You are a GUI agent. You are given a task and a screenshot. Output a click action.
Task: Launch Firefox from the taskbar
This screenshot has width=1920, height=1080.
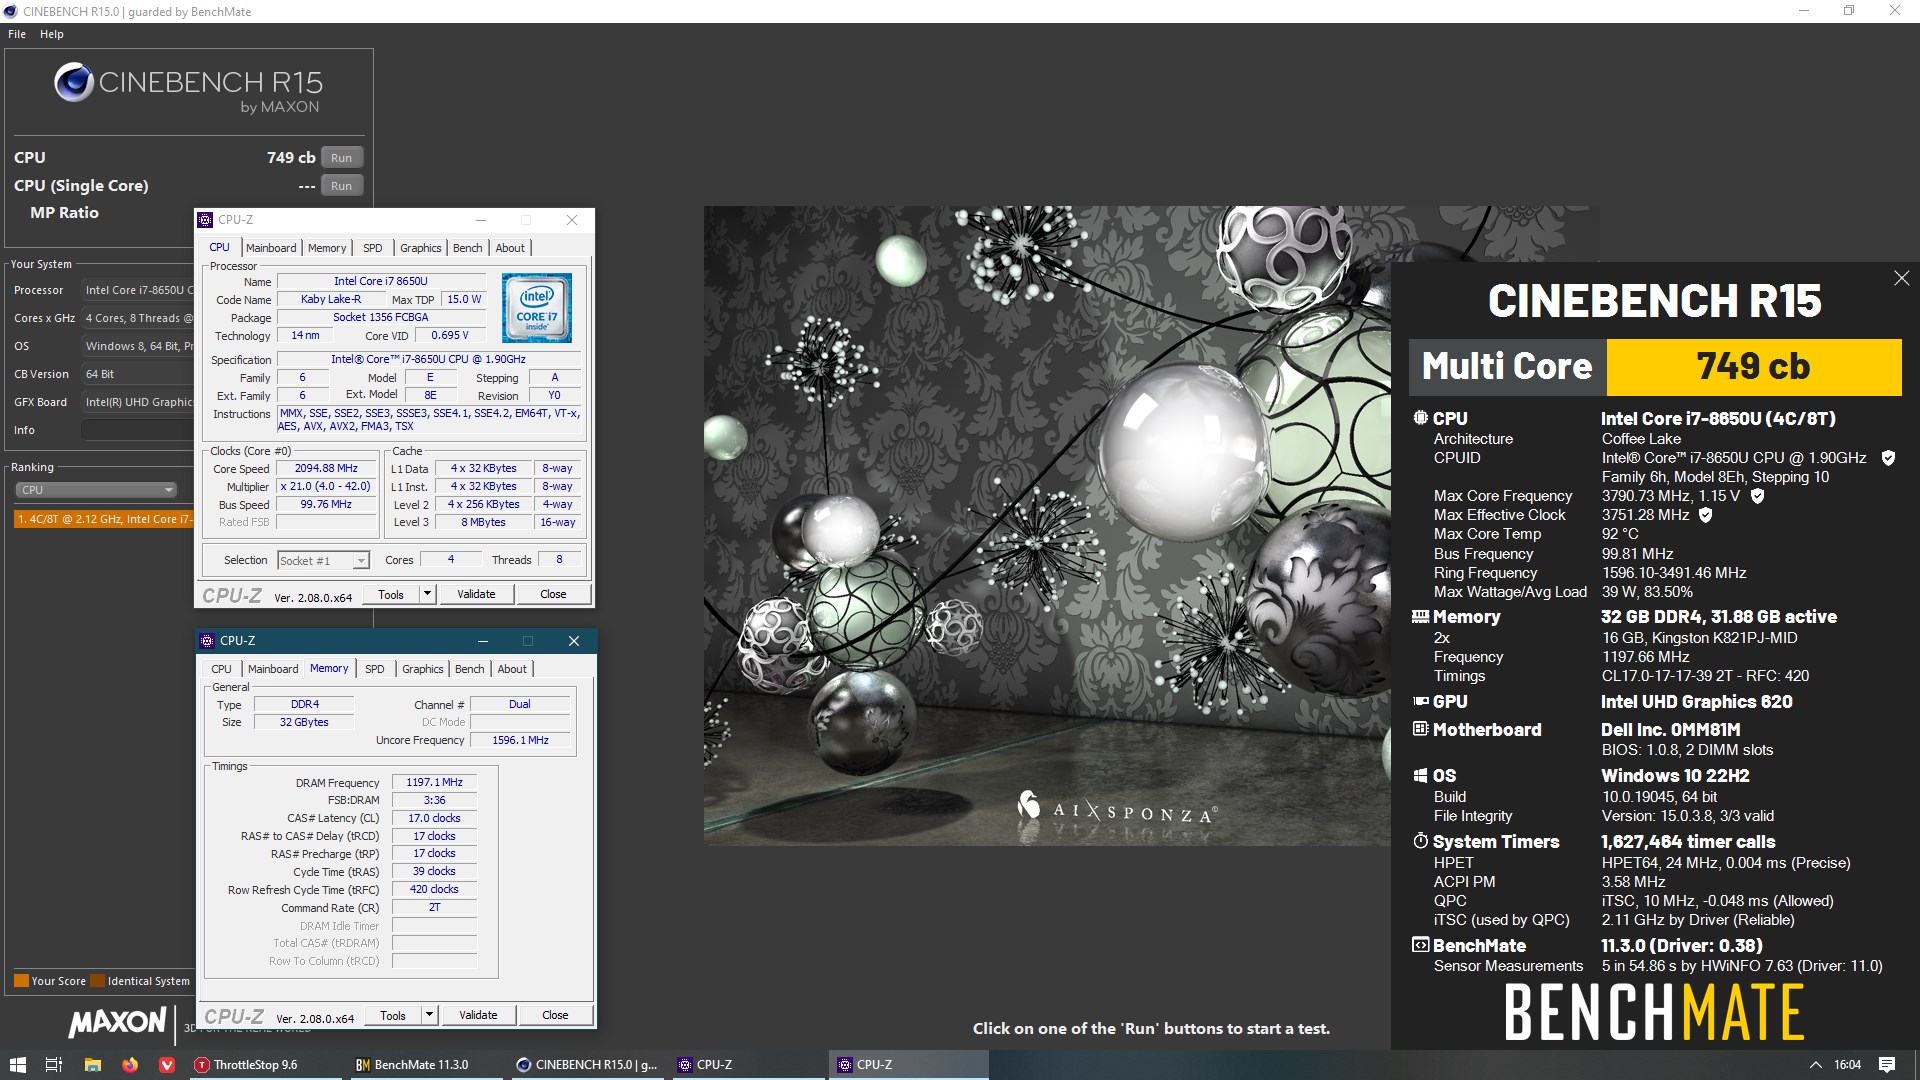130,1065
